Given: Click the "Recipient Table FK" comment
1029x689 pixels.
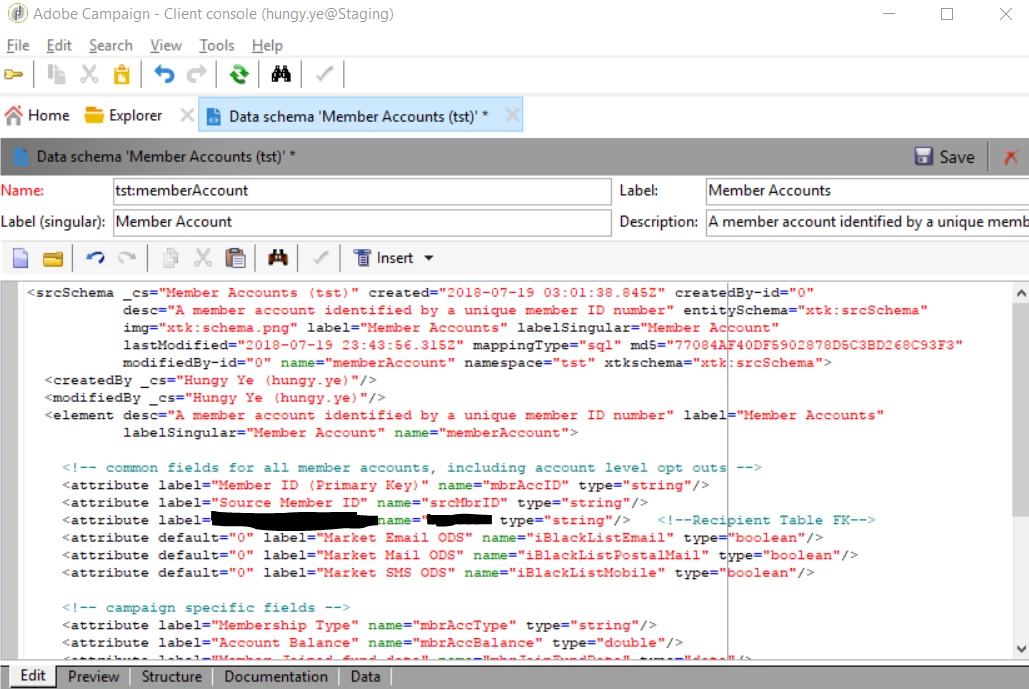Looking at the screenshot, I should coord(766,520).
